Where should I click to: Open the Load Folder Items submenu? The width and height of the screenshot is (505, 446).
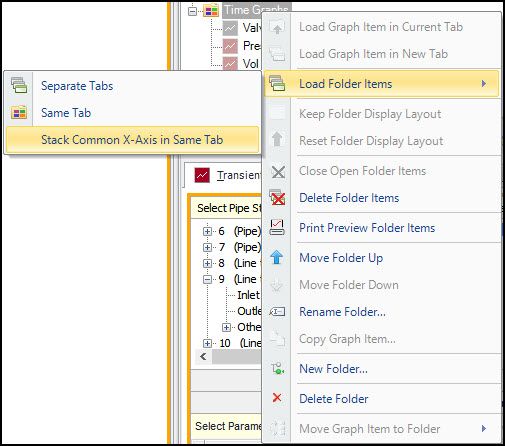click(382, 84)
